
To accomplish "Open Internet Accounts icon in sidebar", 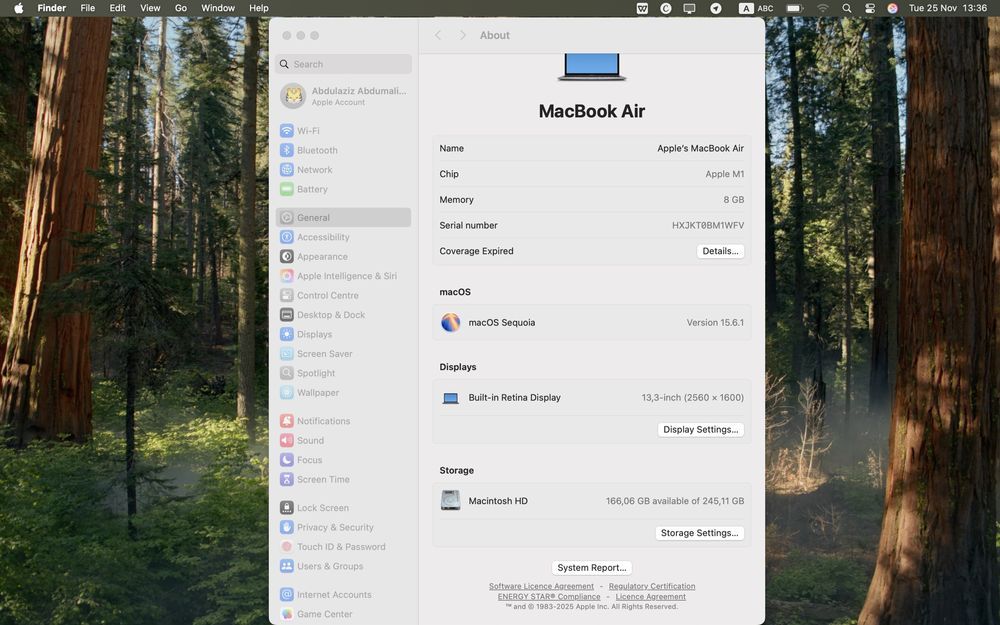I will (287, 594).
